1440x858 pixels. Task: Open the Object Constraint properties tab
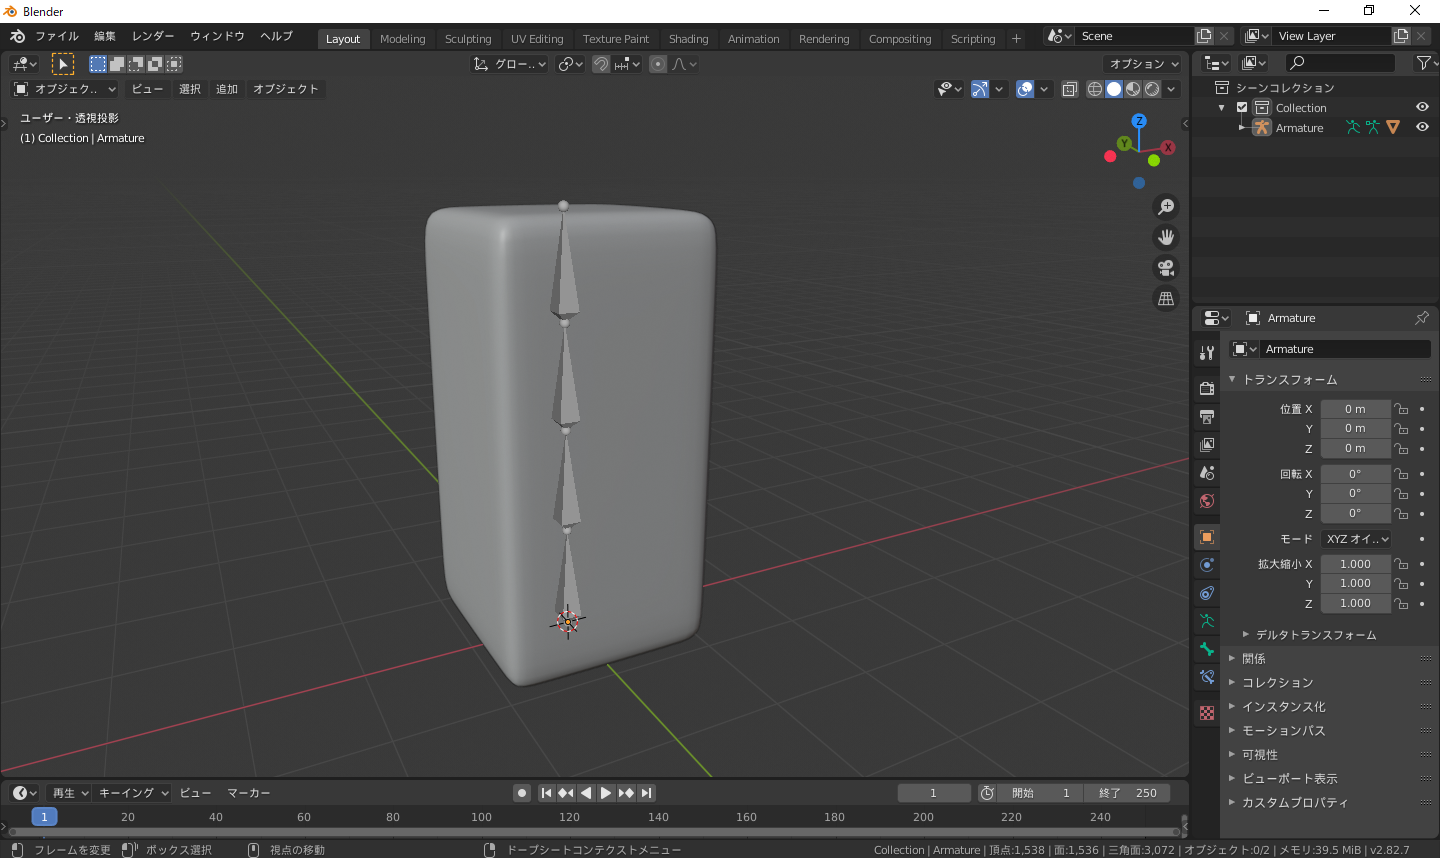[x=1207, y=593]
